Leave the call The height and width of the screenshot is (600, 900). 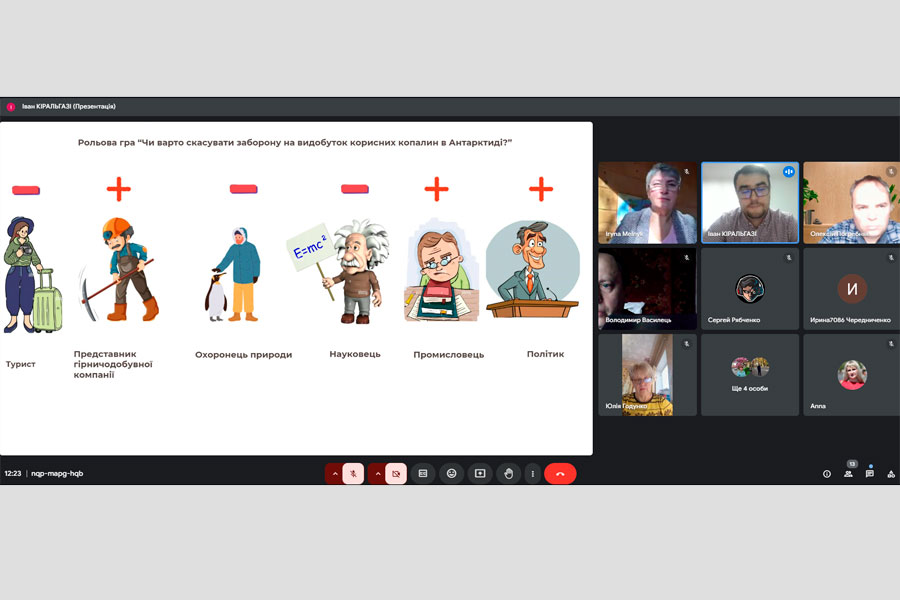tap(560, 474)
